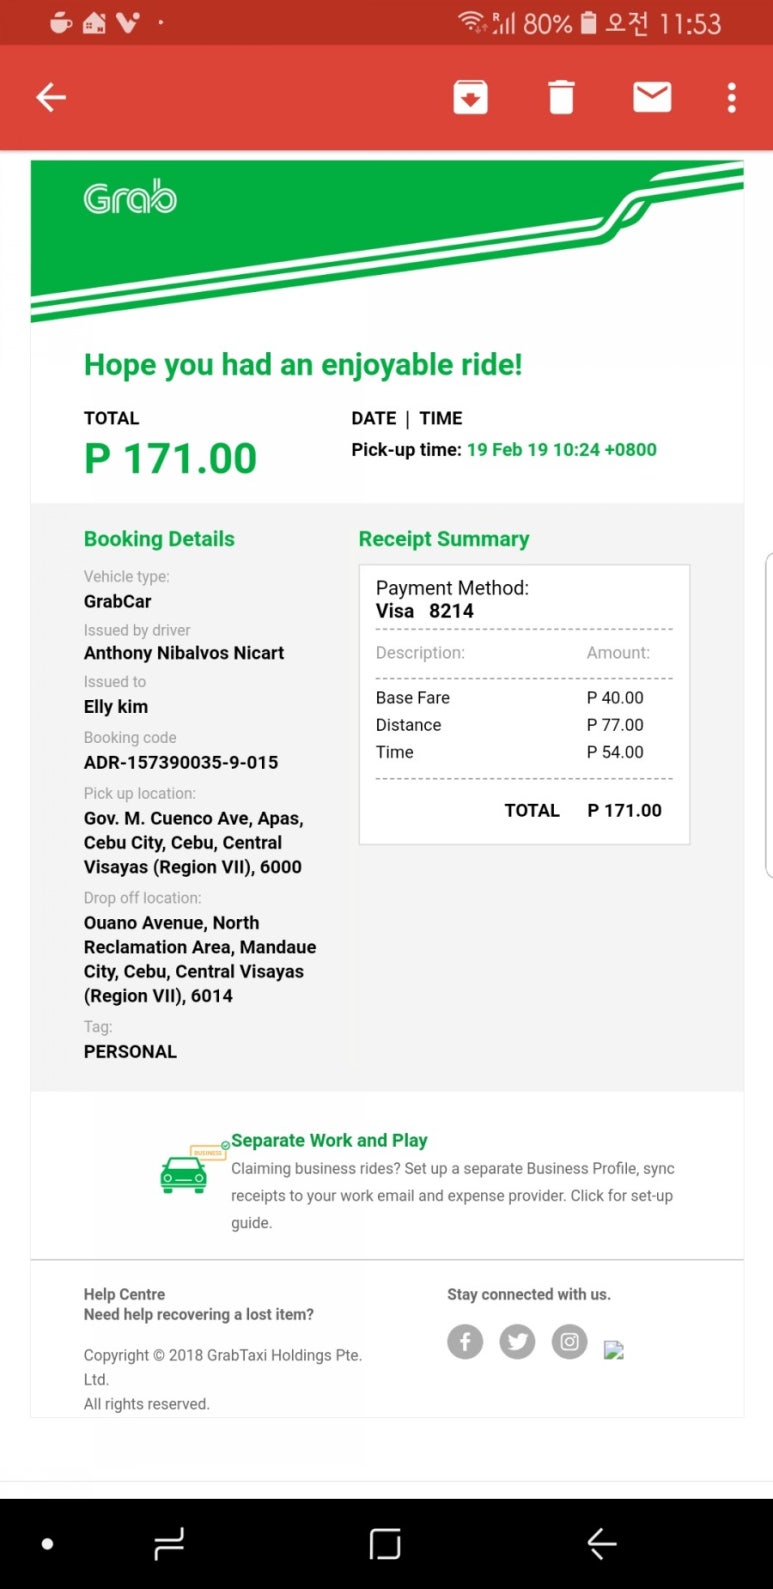
Task: Open the Separate Work and Play link
Action: tap(329, 1140)
